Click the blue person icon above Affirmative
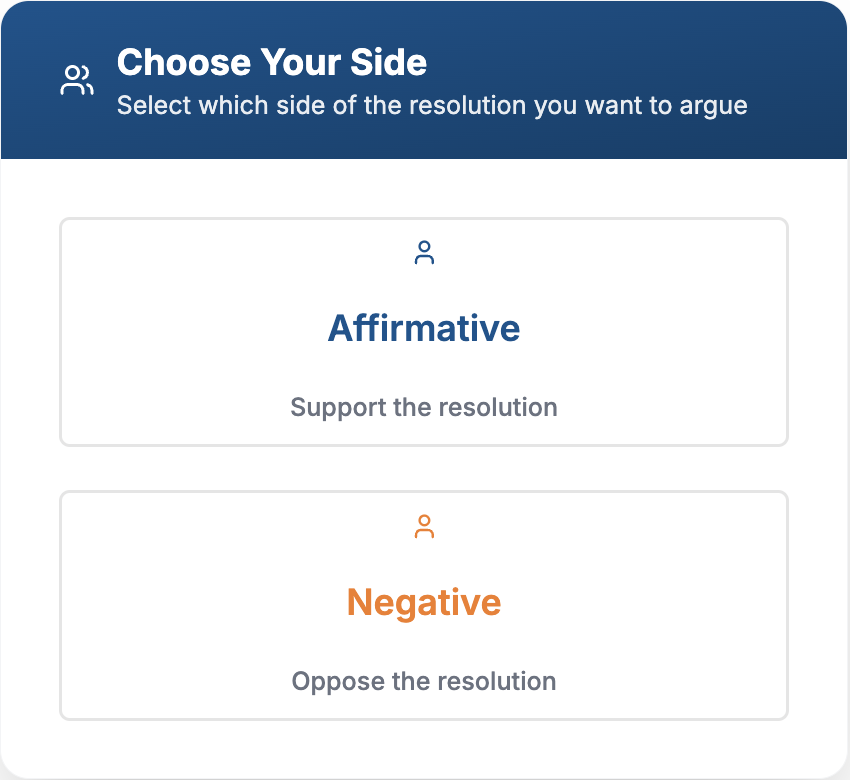The image size is (850, 780). coord(424,253)
